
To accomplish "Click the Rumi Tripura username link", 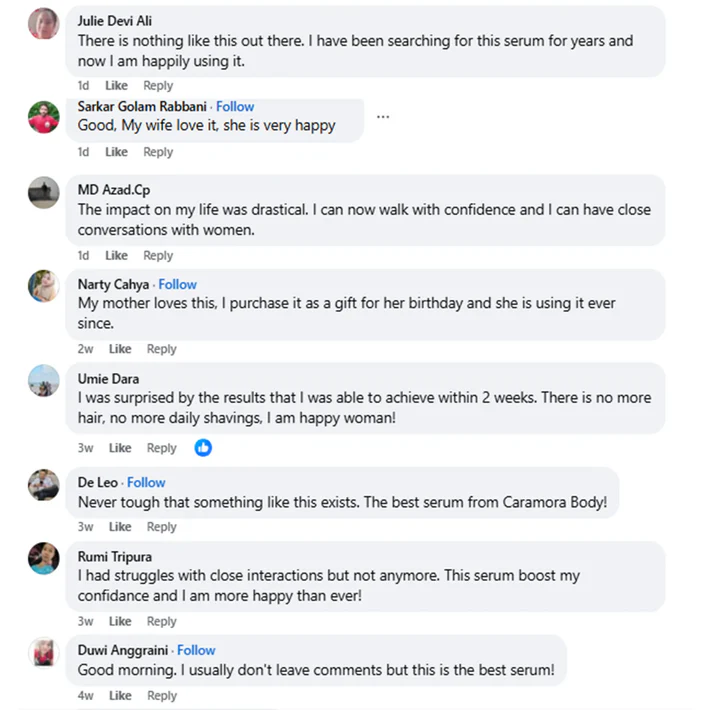I will pyautogui.click(x=115, y=556).
